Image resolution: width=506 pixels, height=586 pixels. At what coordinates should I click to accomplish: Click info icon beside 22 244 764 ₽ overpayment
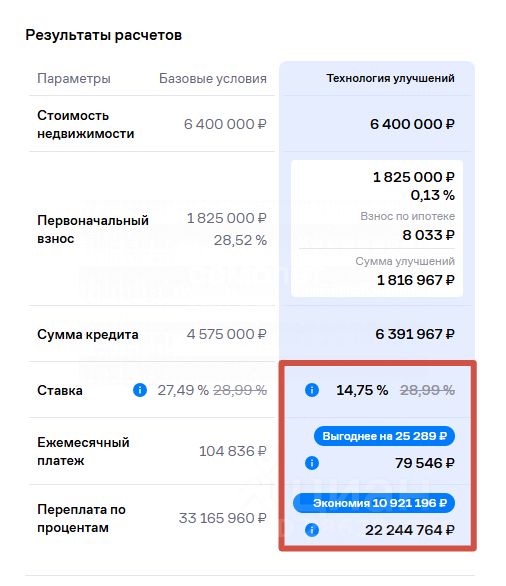(x=312, y=530)
